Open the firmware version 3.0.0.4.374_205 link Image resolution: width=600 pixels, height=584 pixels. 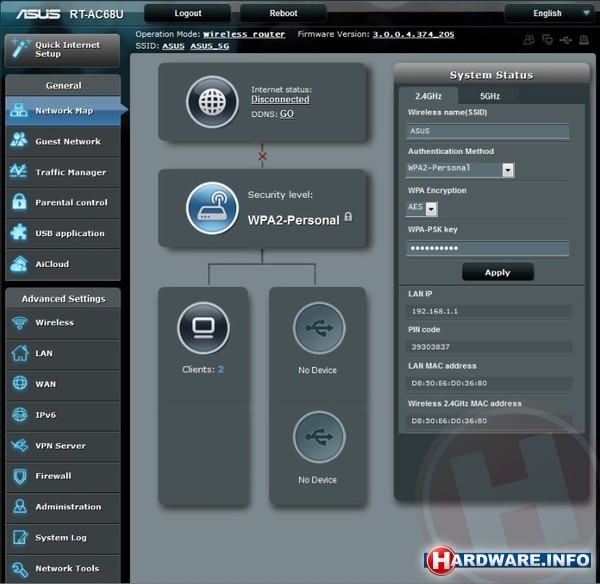tap(413, 34)
